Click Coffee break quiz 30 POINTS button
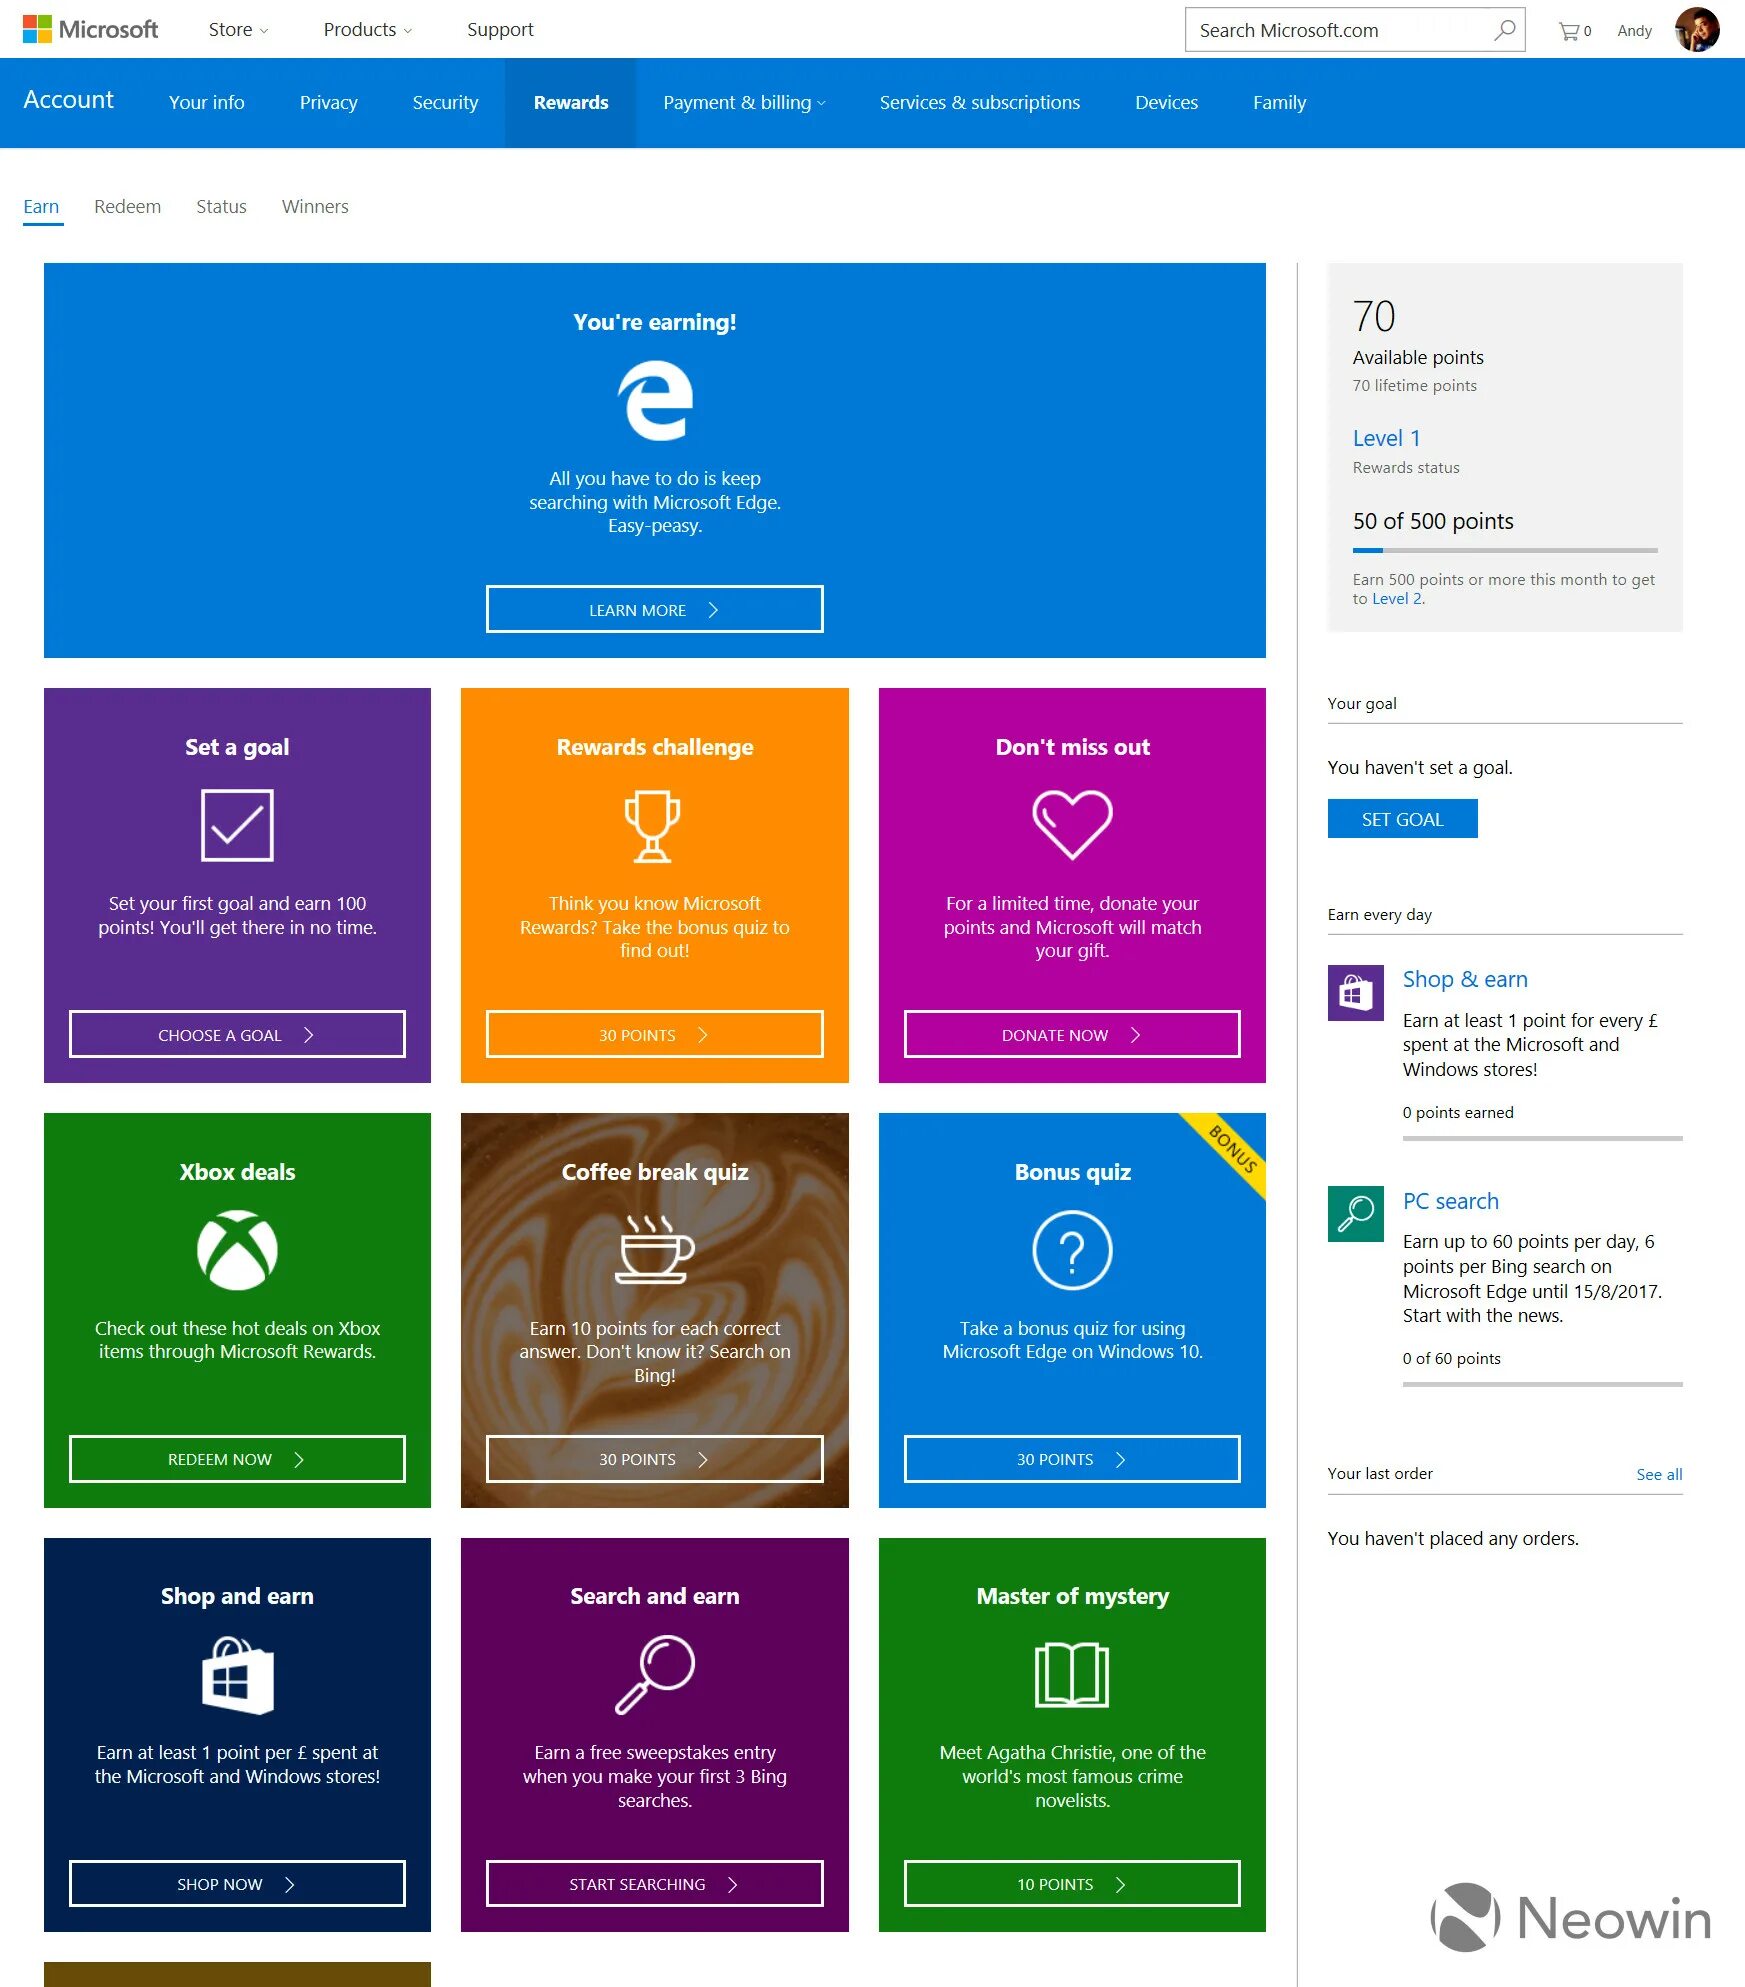 point(655,1460)
